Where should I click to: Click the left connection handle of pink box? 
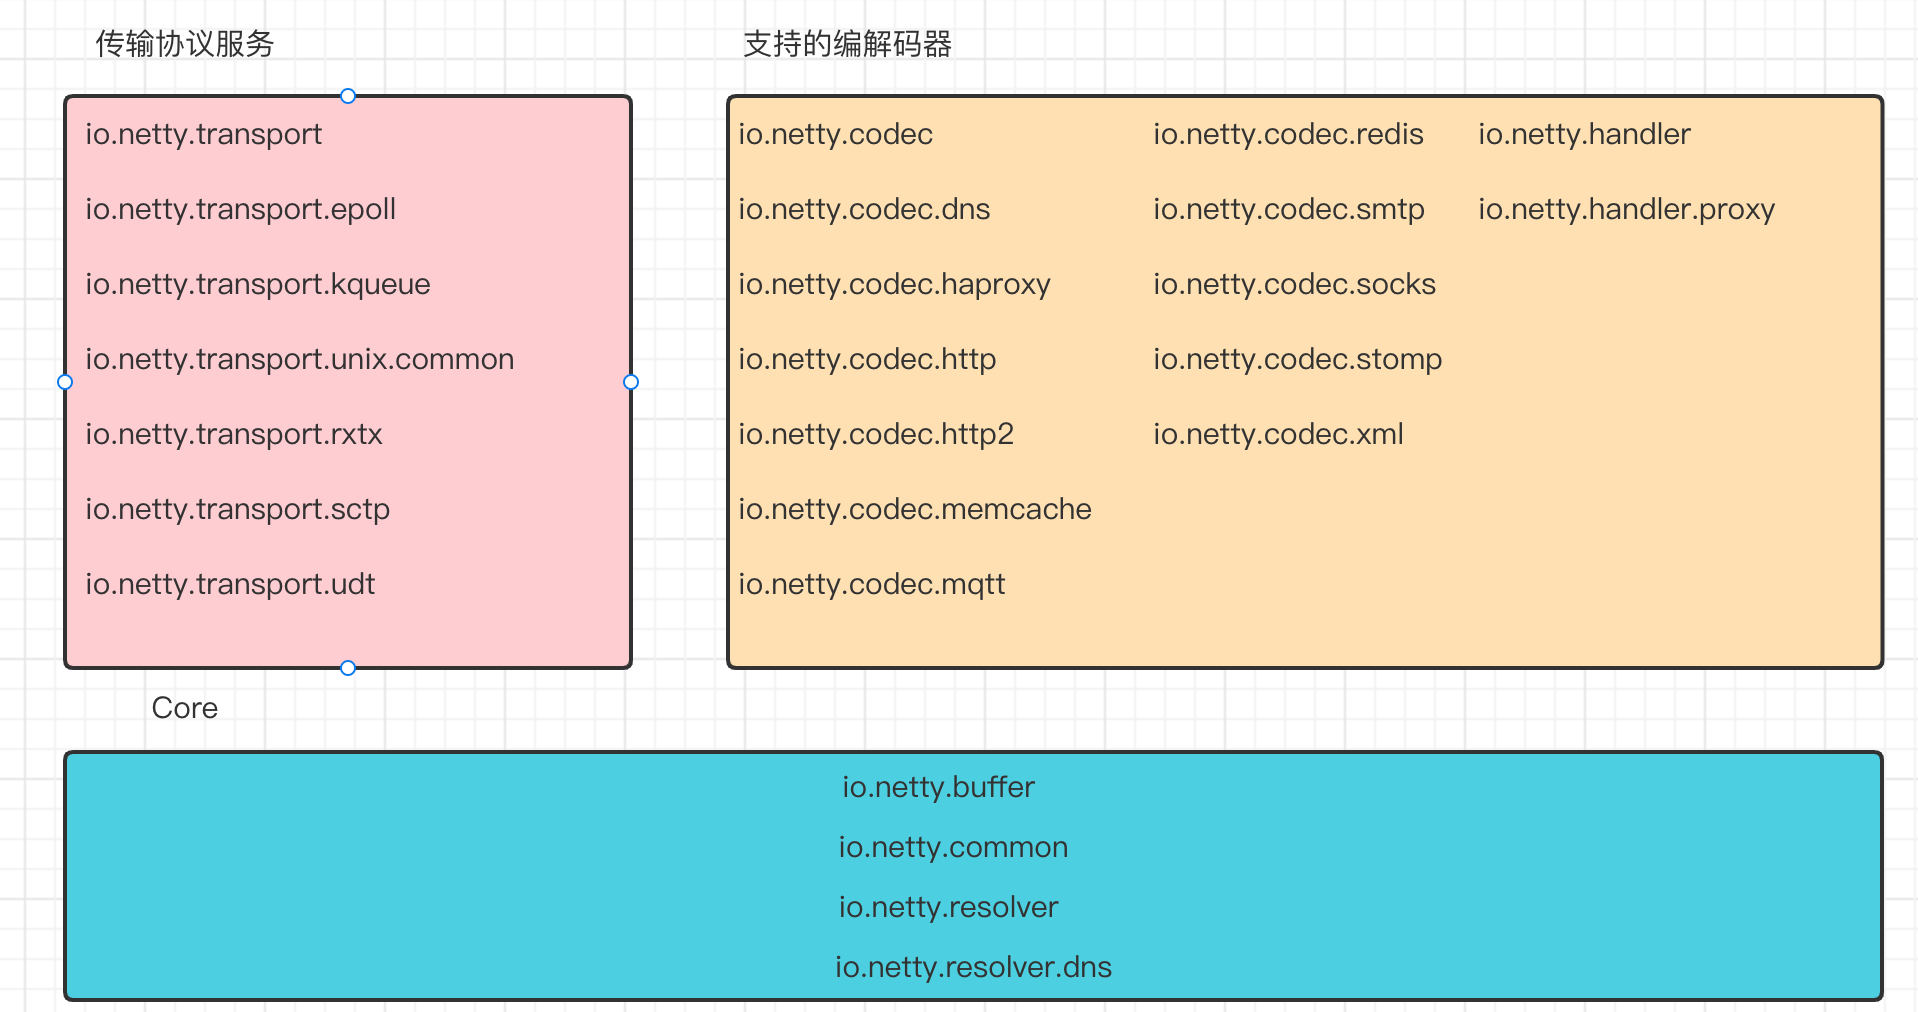pos(65,382)
